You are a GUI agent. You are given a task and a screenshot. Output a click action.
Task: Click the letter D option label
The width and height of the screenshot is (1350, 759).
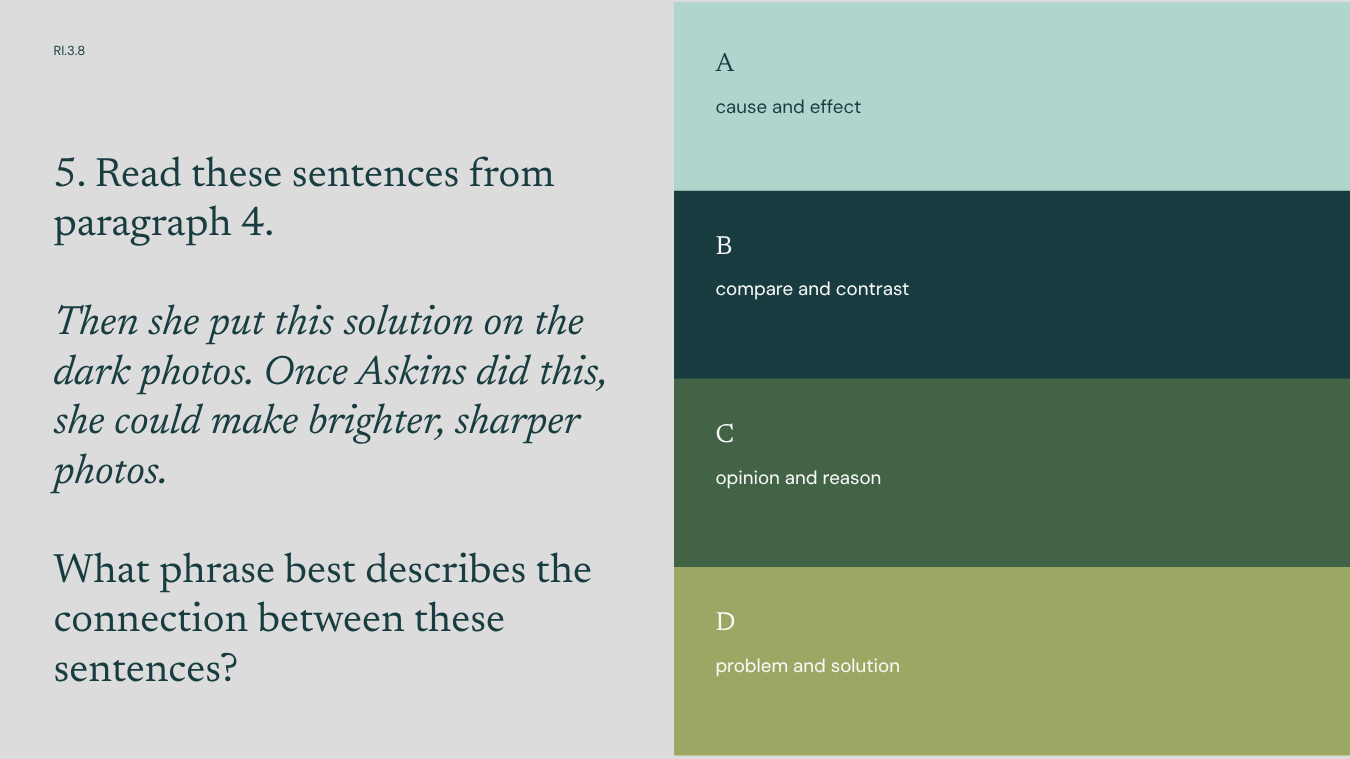[725, 622]
